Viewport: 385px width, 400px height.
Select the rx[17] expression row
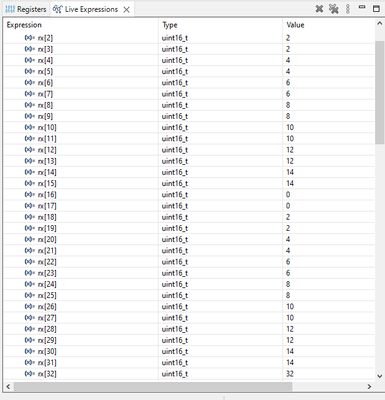point(189,206)
